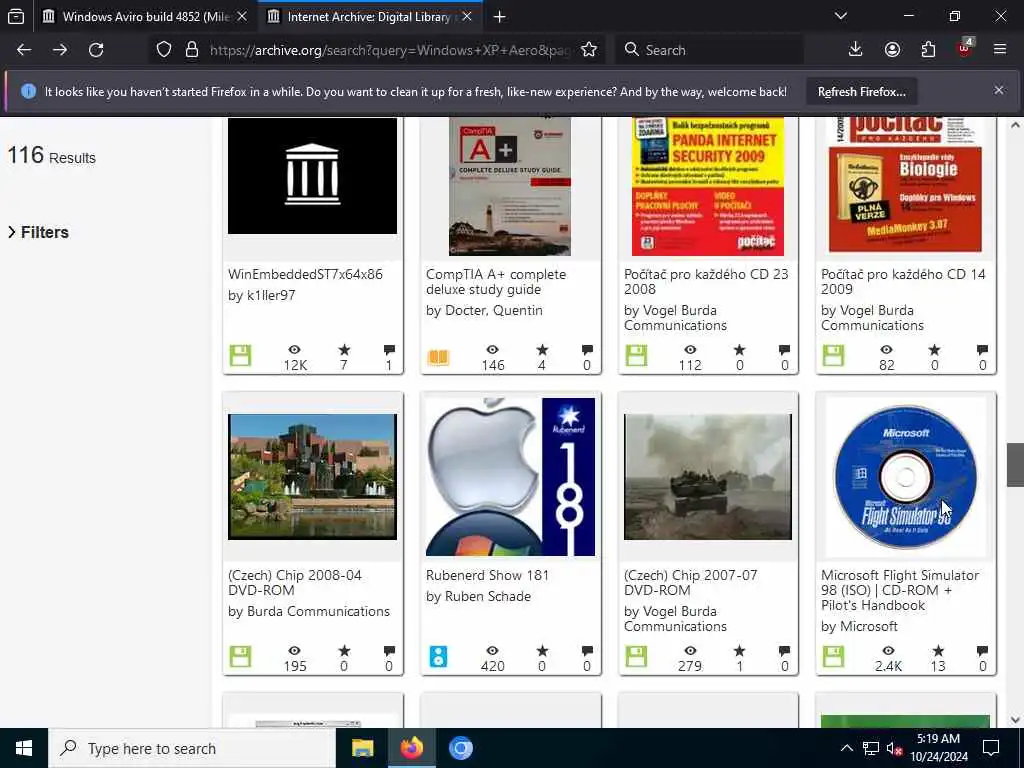Click the Rubenerd Show 181 cover art

pos(510,477)
